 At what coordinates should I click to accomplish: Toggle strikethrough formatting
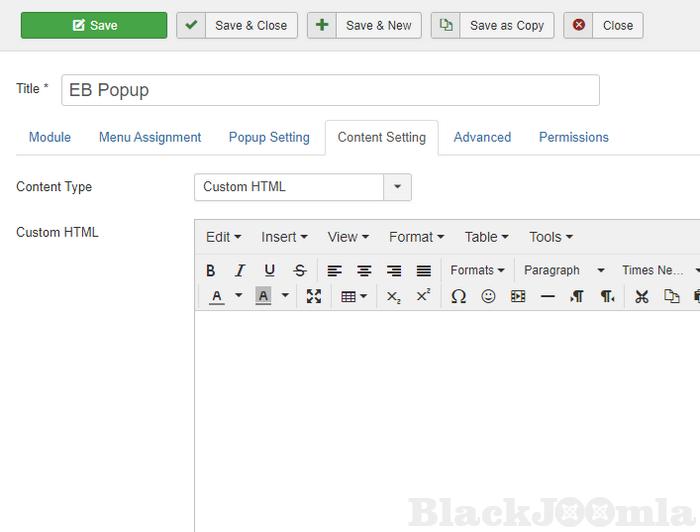(x=299, y=270)
